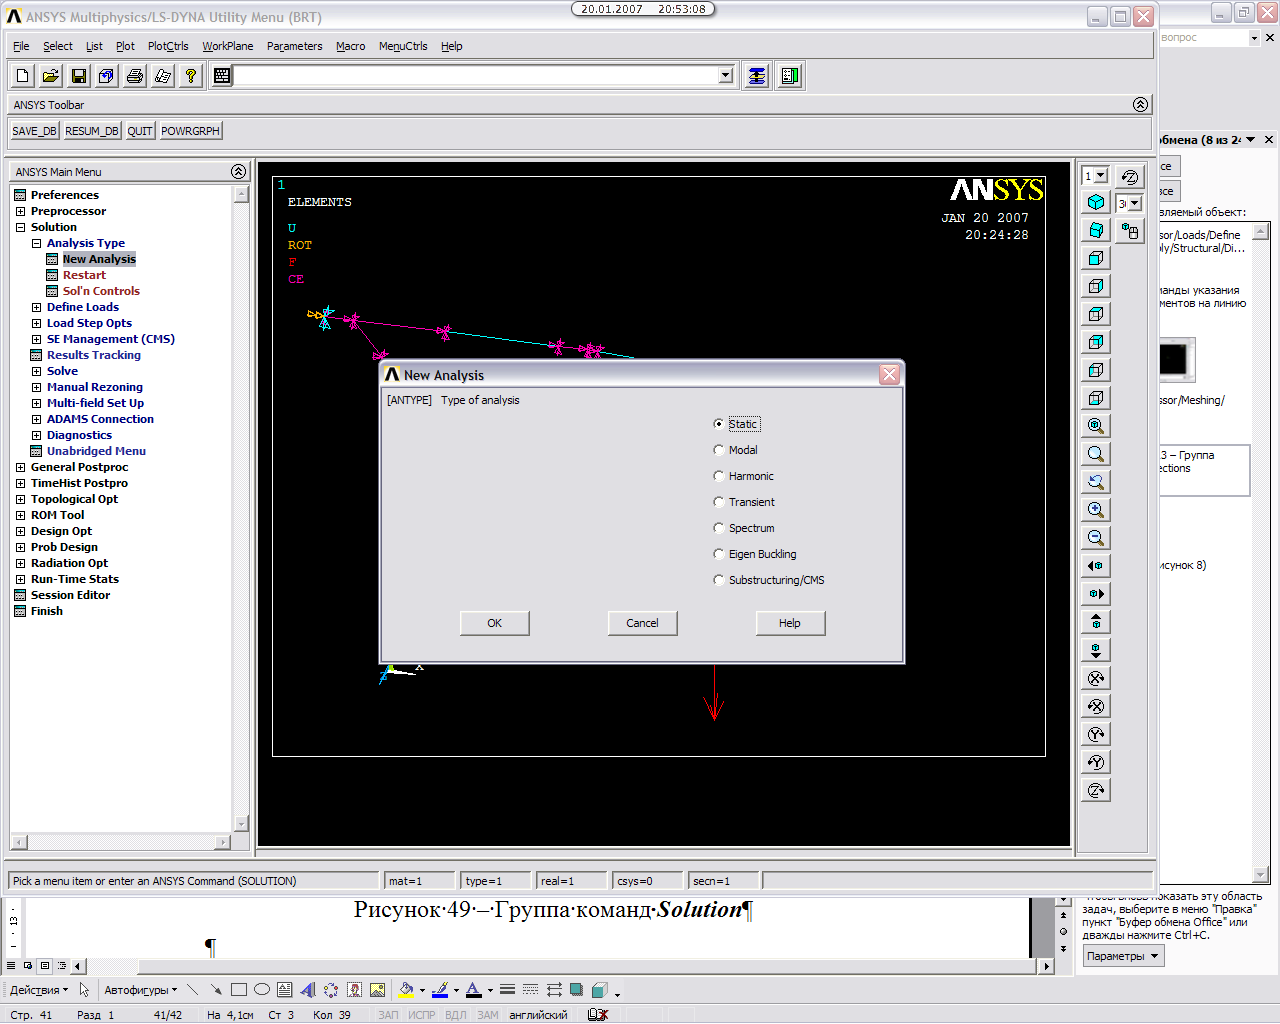Click the Zoom Out minus magnifier
The width and height of the screenshot is (1280, 1024).
point(1096,538)
